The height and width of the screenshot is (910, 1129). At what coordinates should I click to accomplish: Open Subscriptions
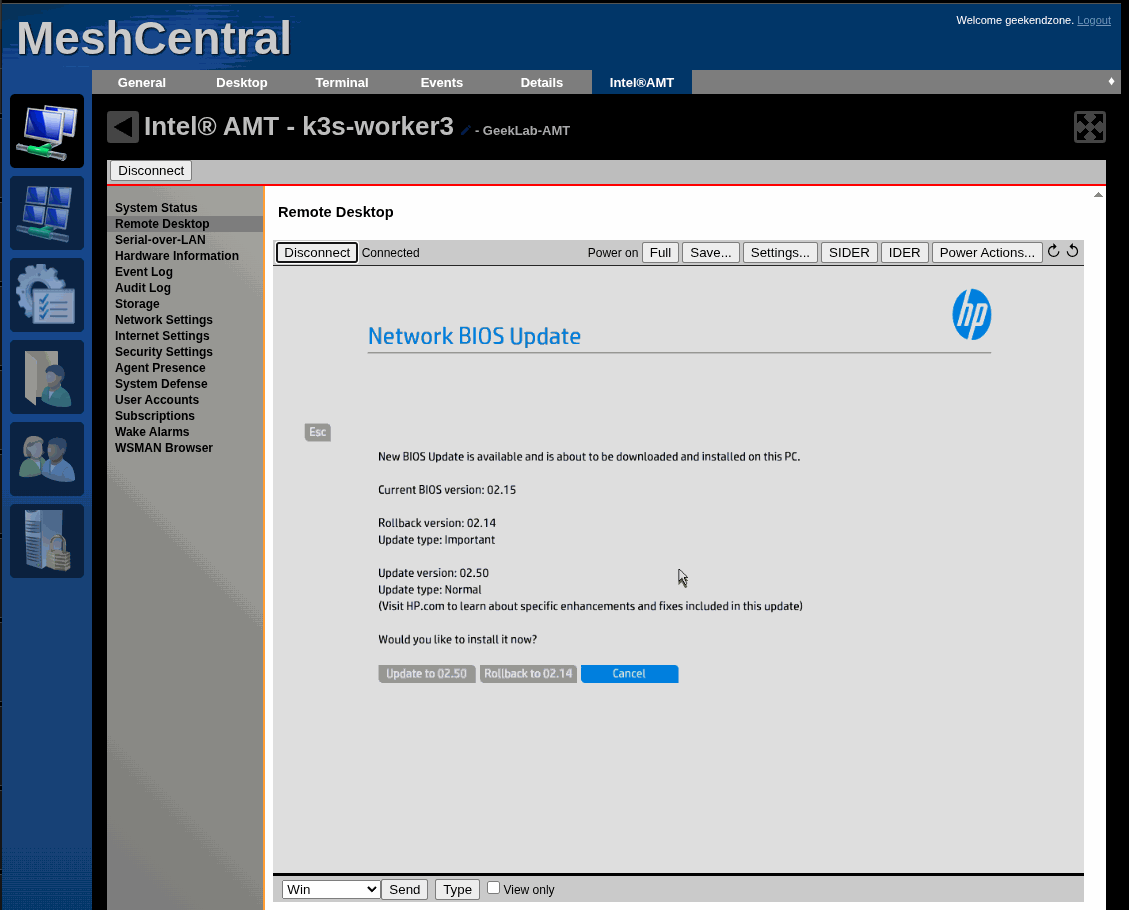point(154,415)
